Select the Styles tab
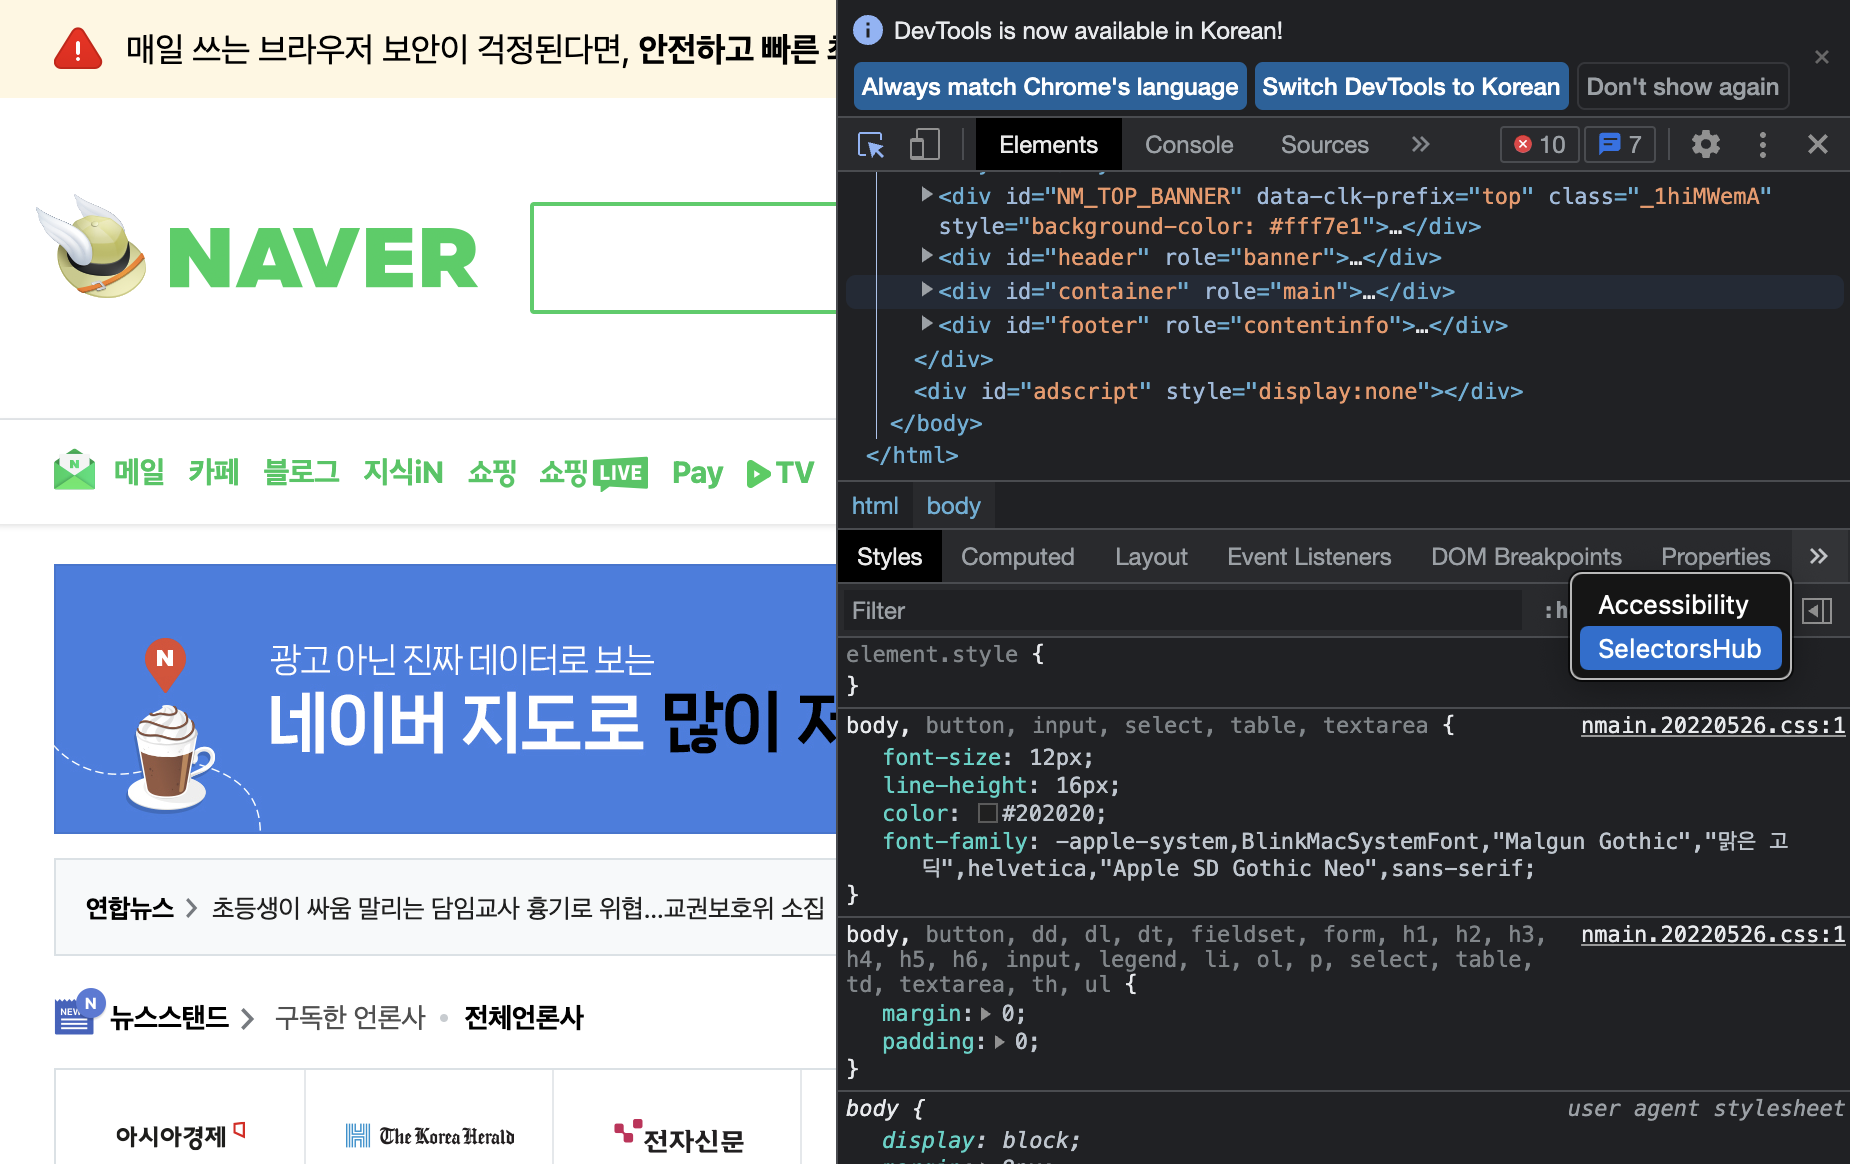 [889, 557]
